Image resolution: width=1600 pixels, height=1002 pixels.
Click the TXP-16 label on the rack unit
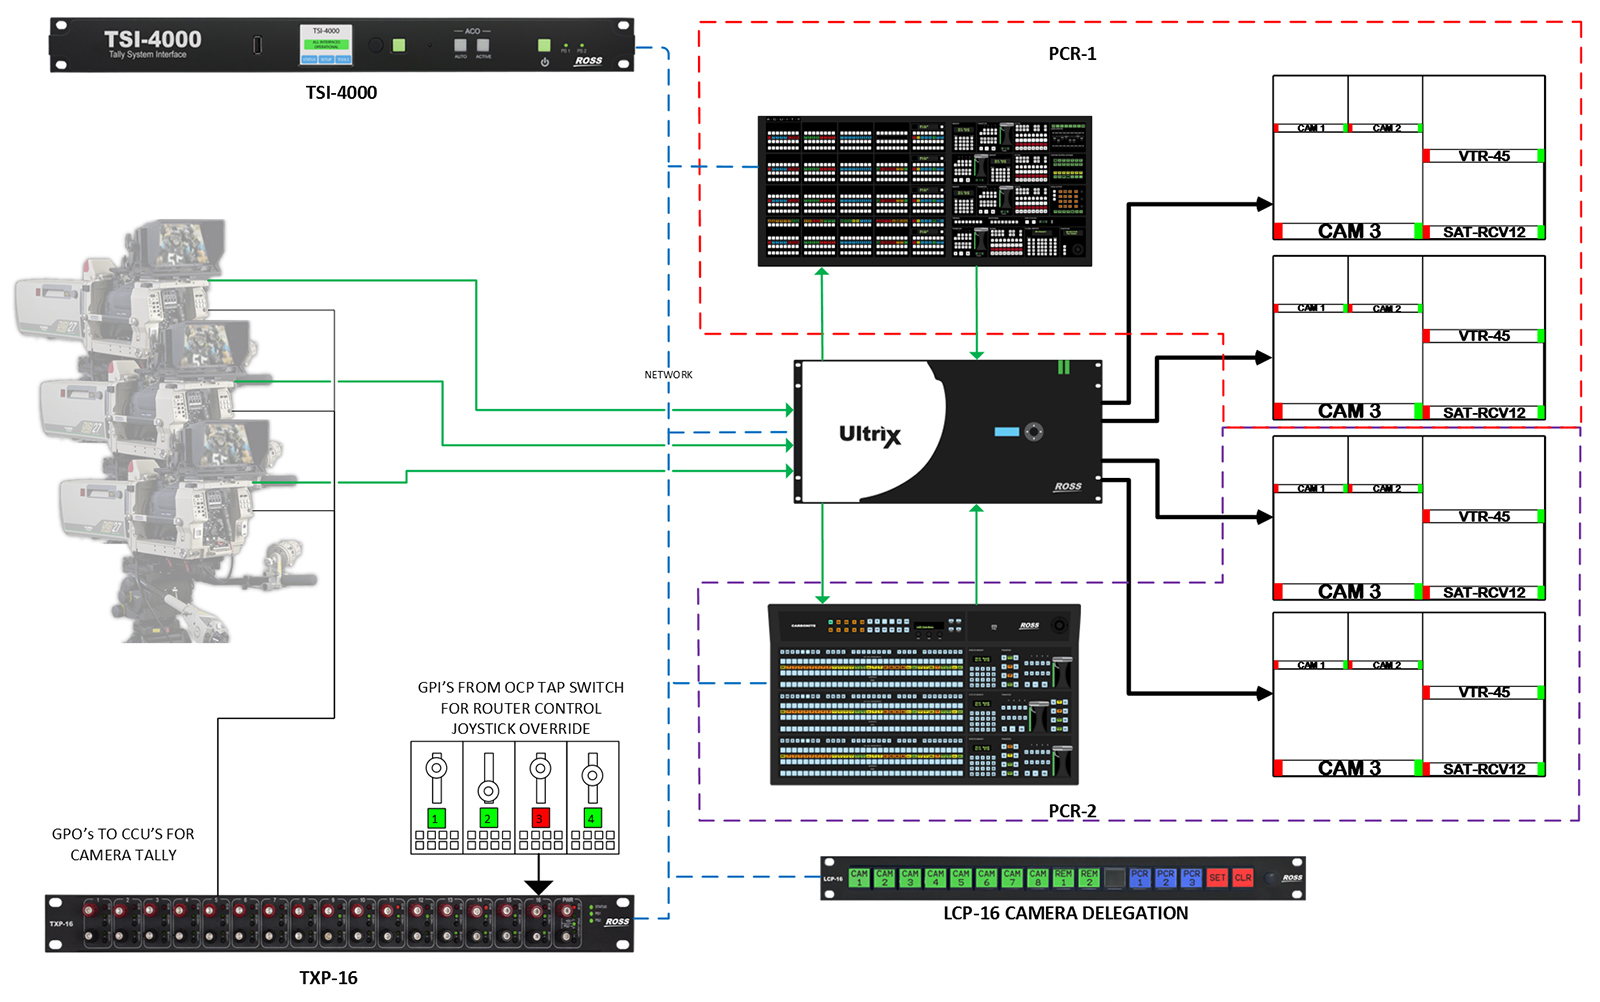point(61,924)
